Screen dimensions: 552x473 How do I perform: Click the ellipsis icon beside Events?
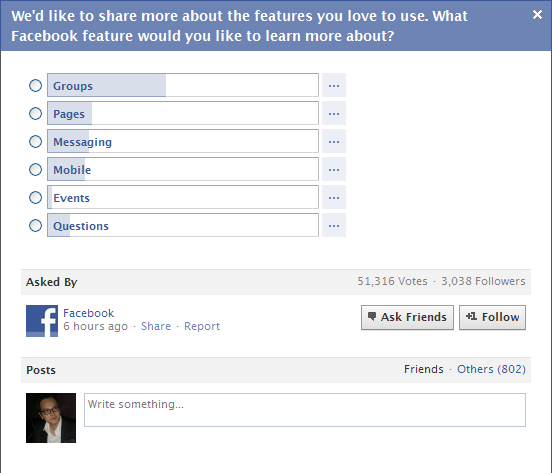tap(334, 197)
